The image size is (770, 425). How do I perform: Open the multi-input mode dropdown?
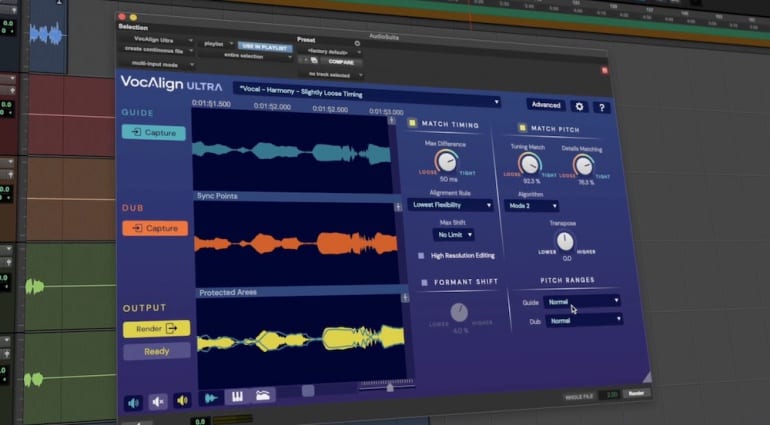tap(158, 64)
